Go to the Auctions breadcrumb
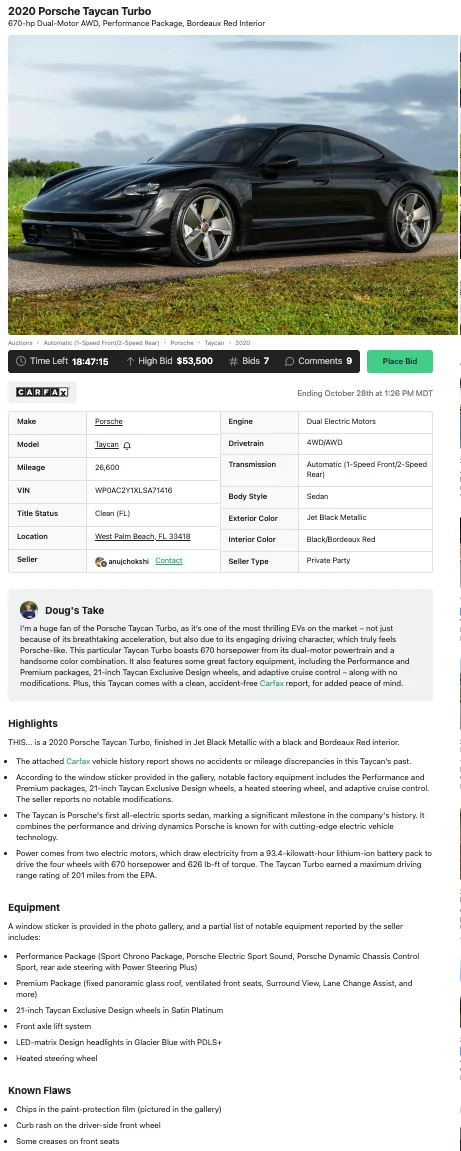The image size is (461, 1151). tap(21, 343)
